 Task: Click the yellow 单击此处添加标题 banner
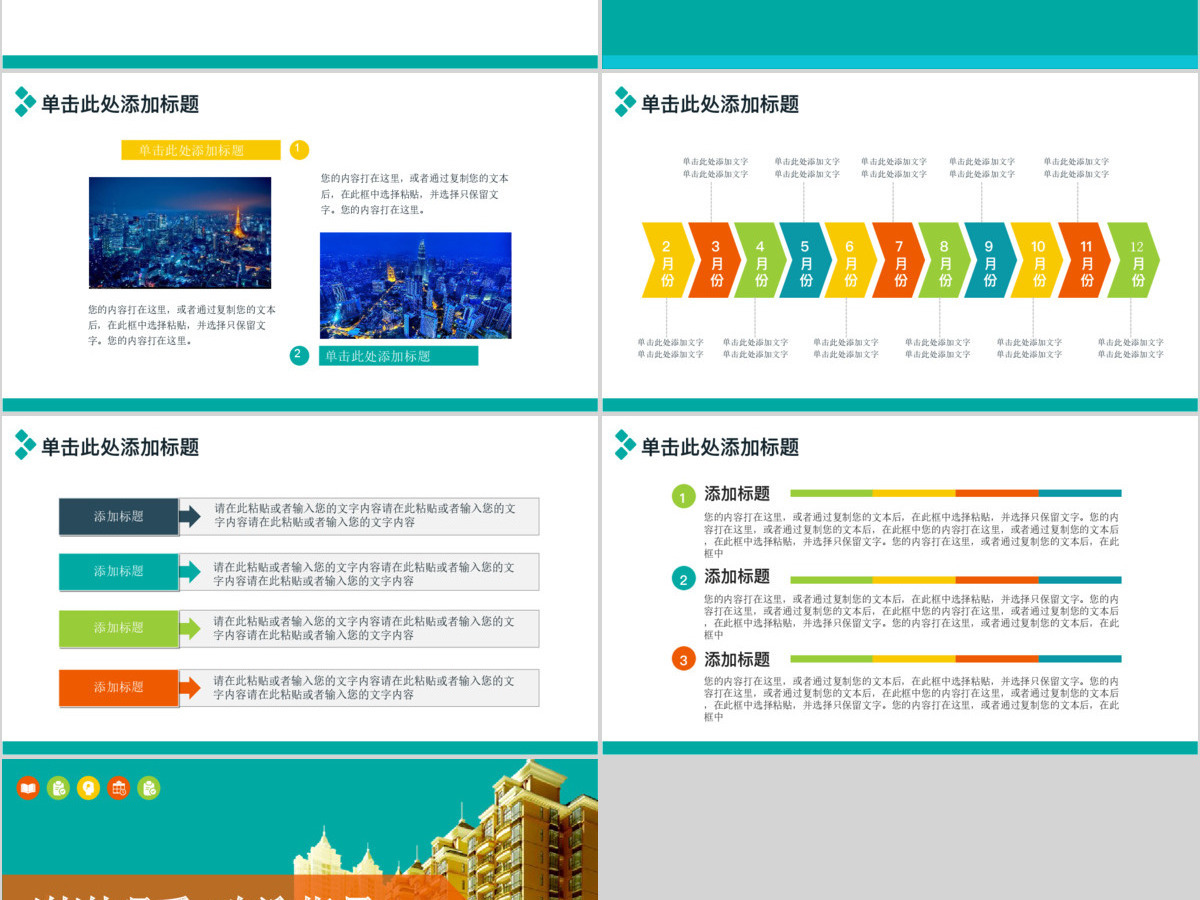201,150
